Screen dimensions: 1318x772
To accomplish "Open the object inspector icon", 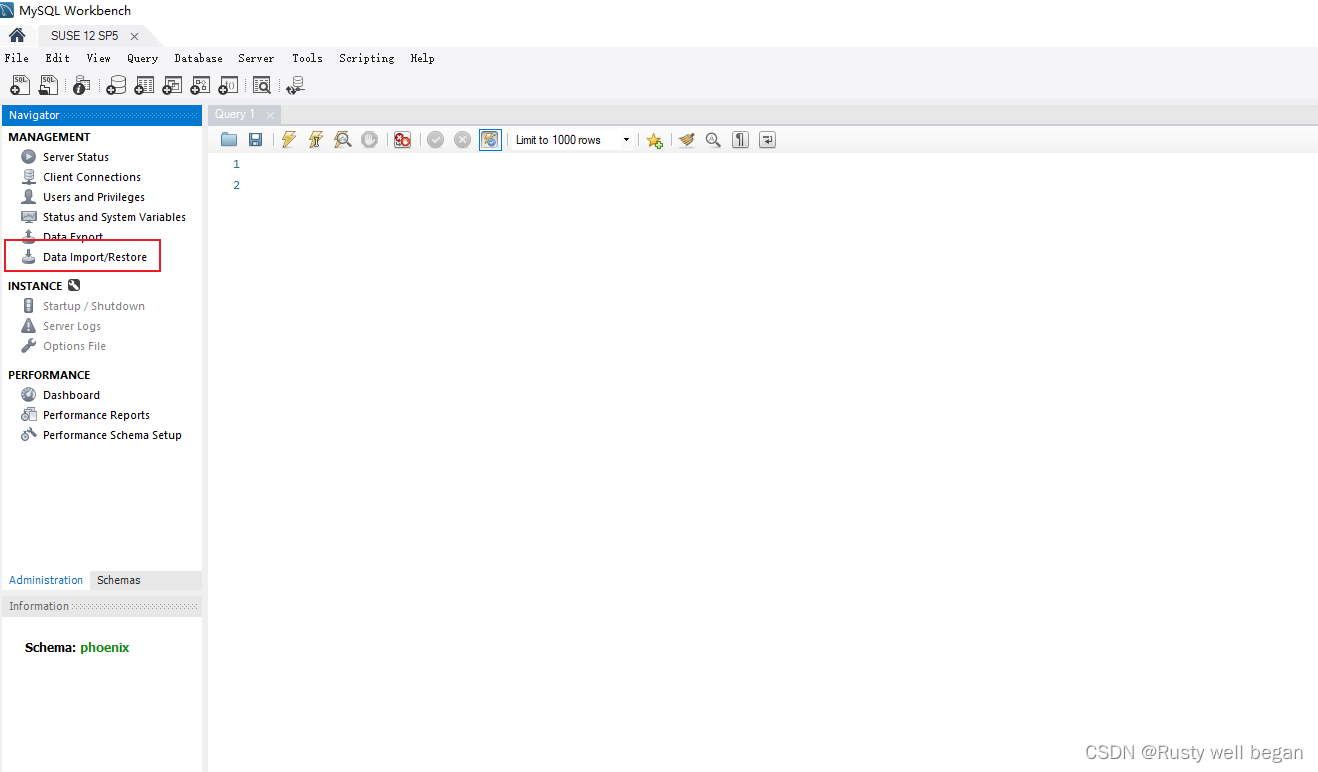I will click(x=82, y=86).
